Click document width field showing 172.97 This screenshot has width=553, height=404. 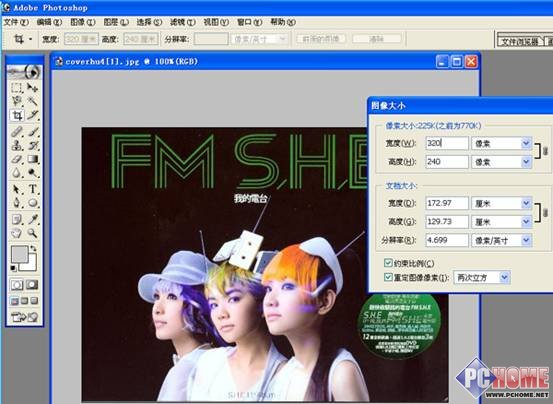(447, 203)
